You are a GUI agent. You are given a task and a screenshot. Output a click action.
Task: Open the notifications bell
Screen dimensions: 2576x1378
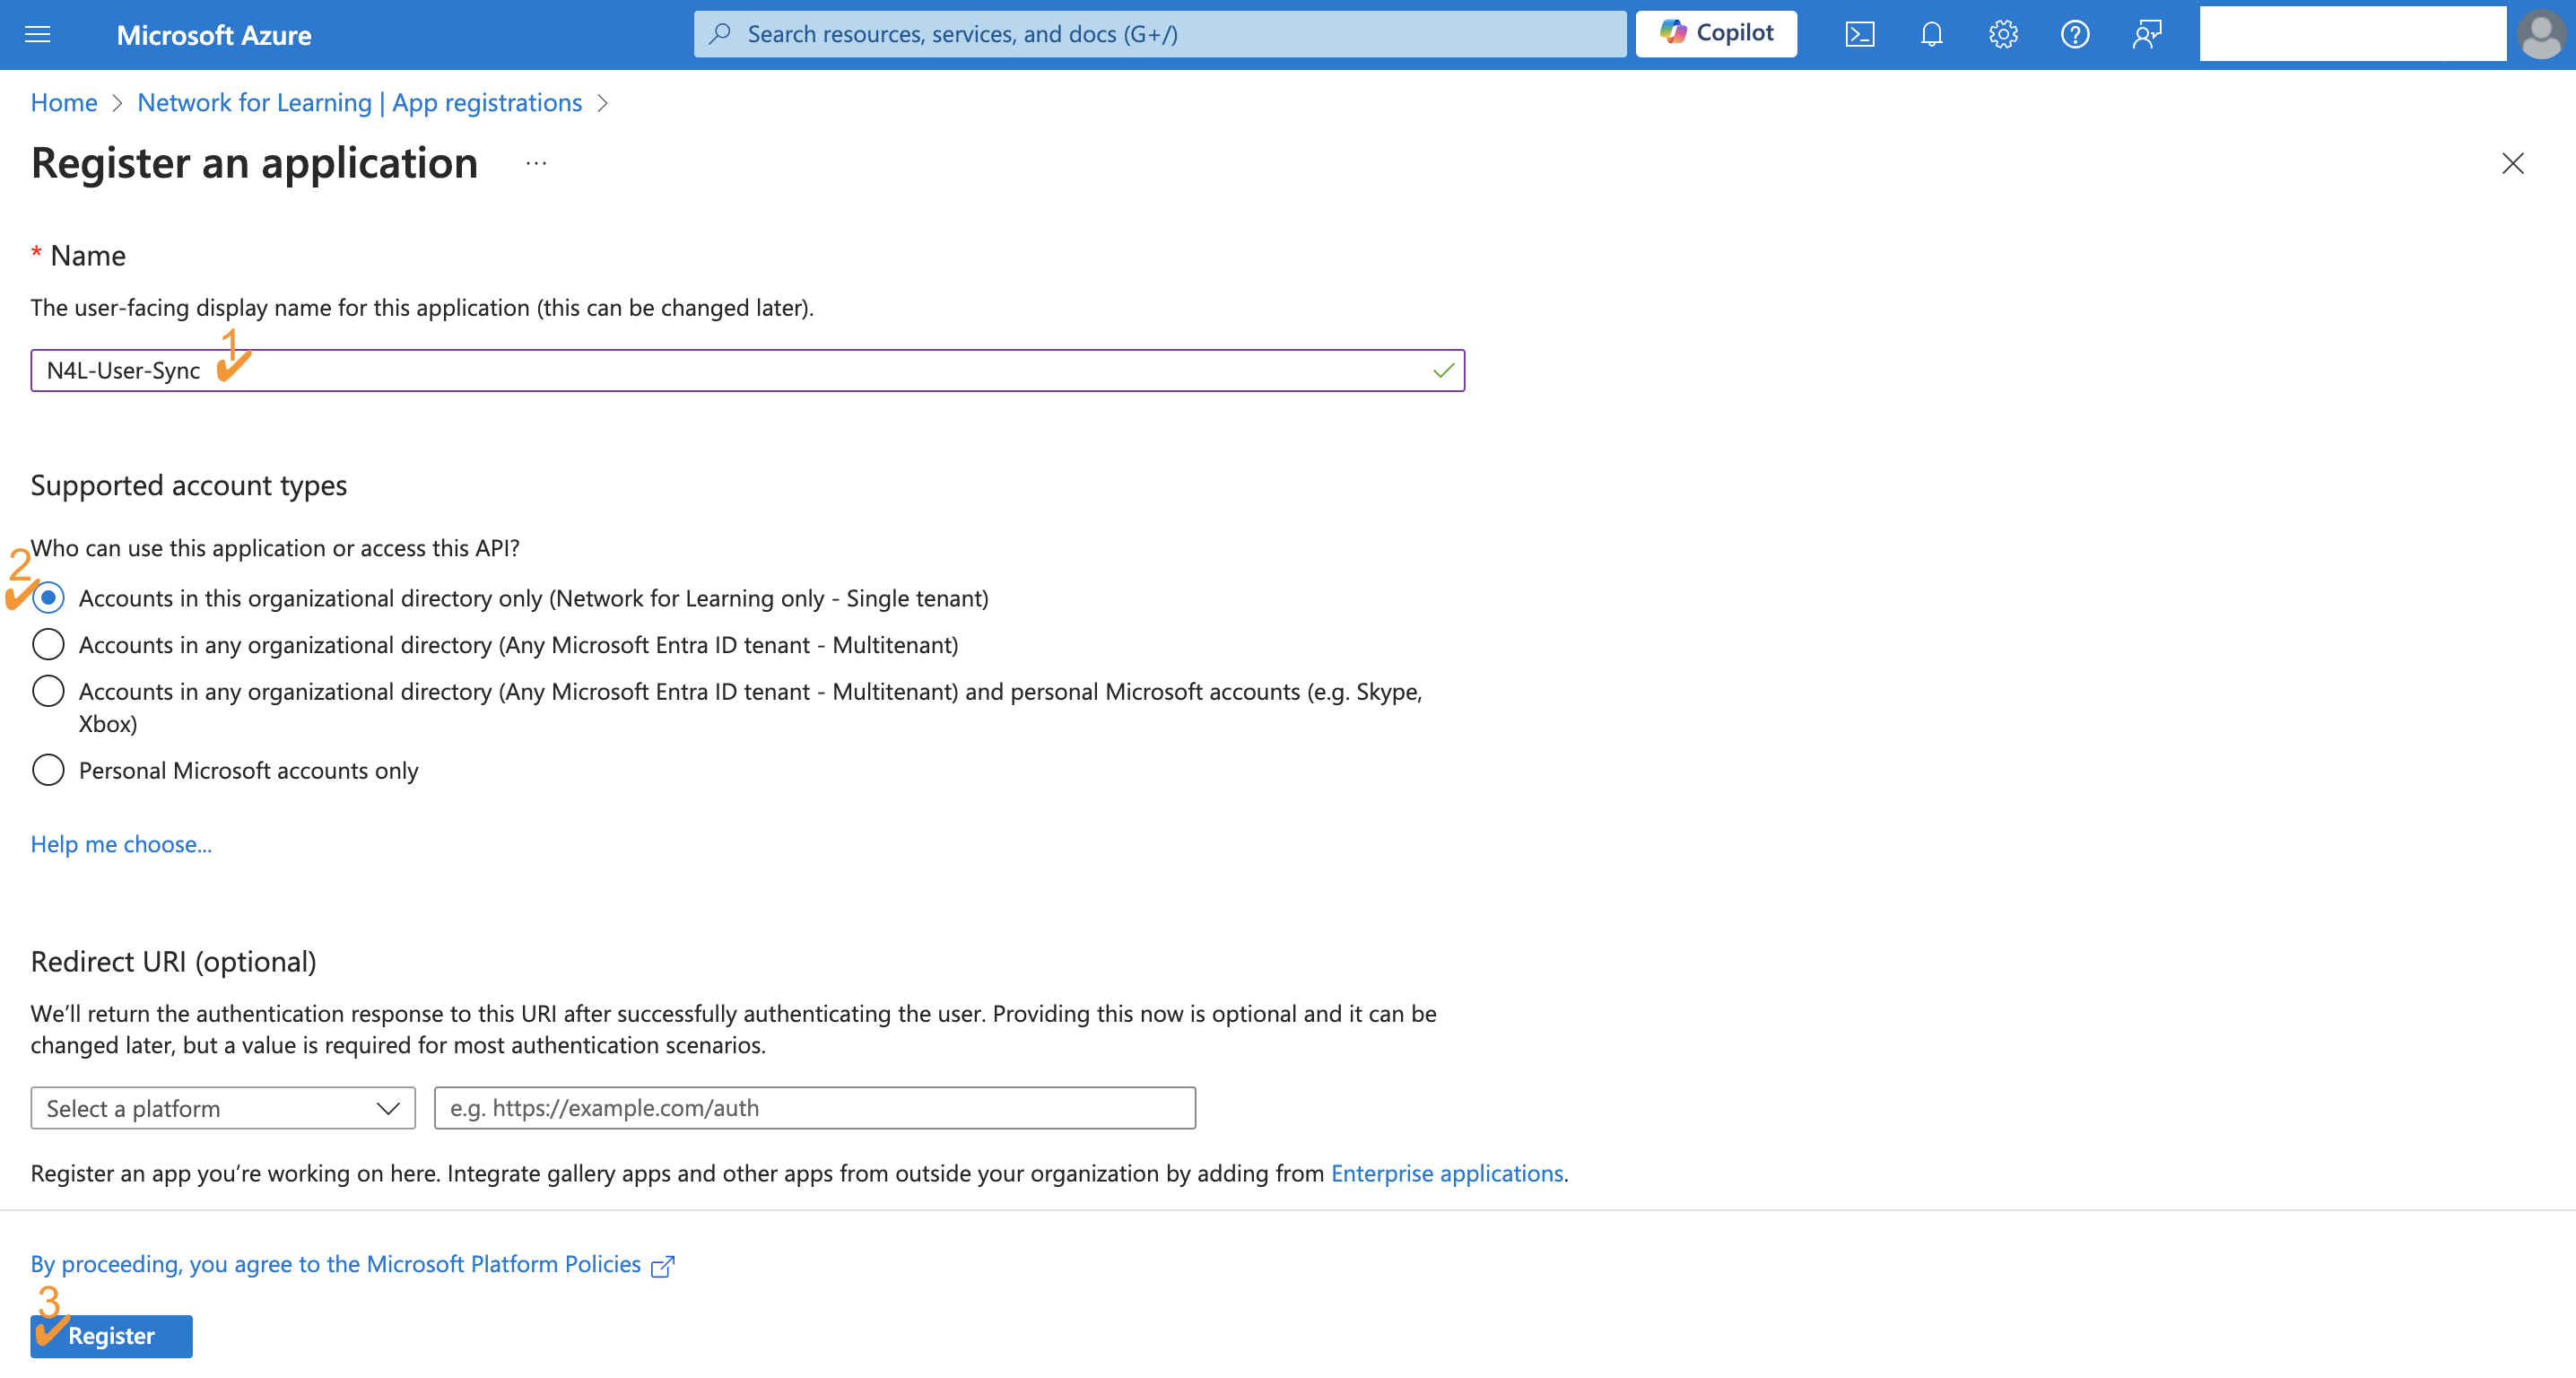pos(1931,35)
